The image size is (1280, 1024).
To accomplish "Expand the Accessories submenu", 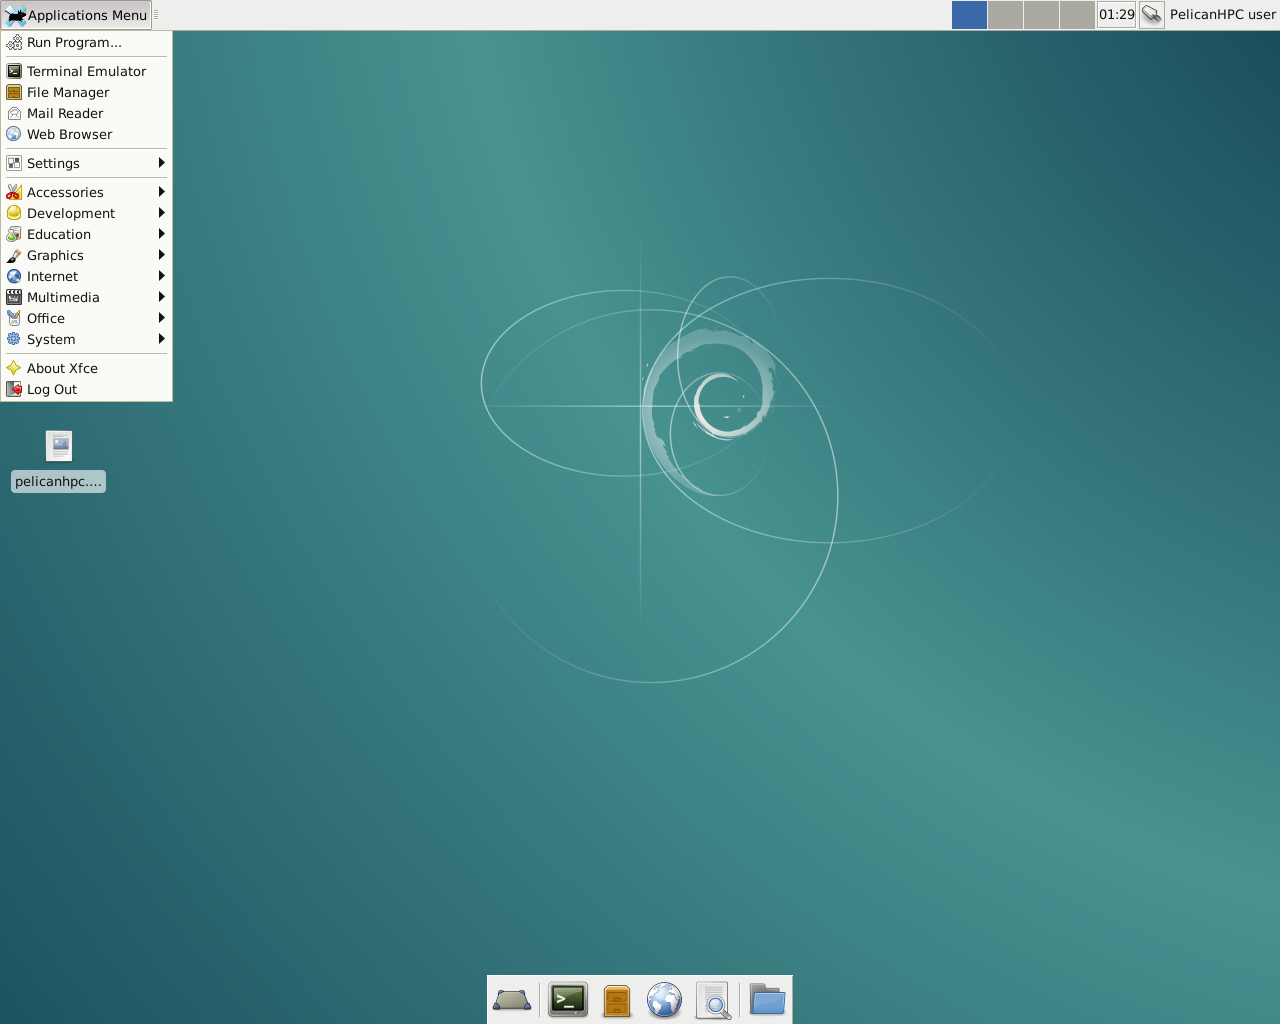I will pyautogui.click(x=86, y=192).
